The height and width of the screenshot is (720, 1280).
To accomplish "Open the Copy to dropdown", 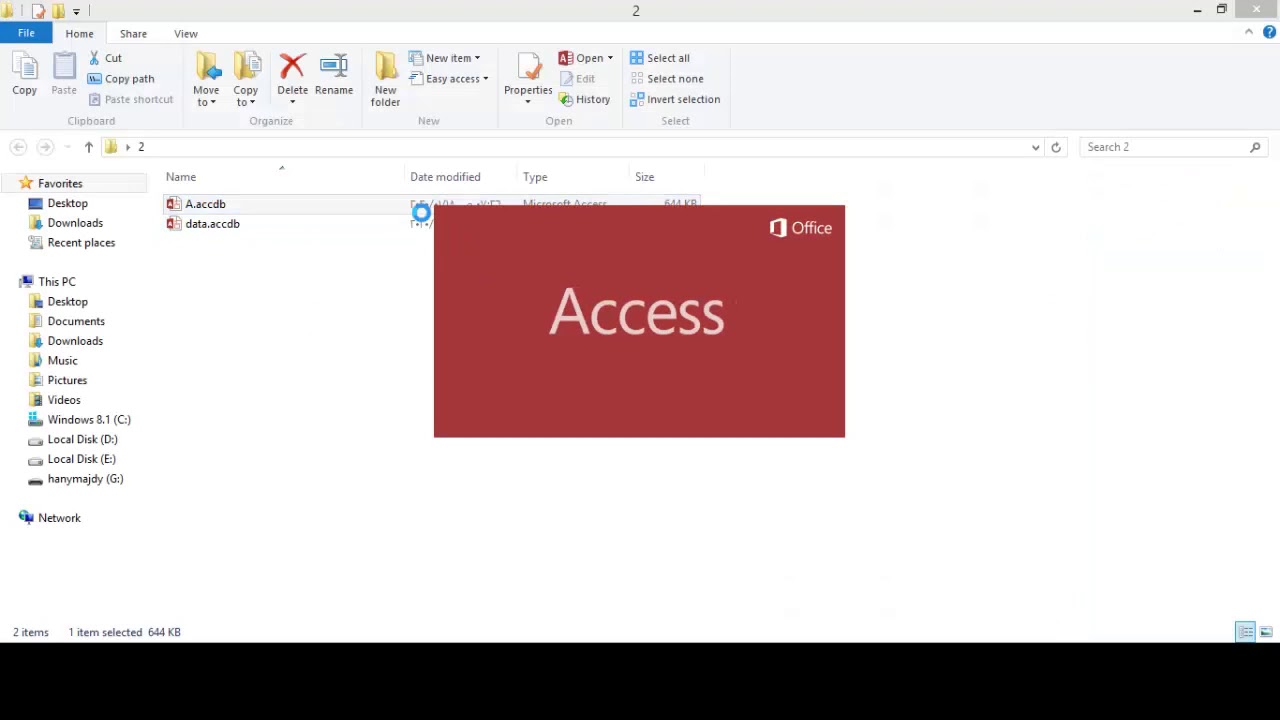I will coord(246,80).
